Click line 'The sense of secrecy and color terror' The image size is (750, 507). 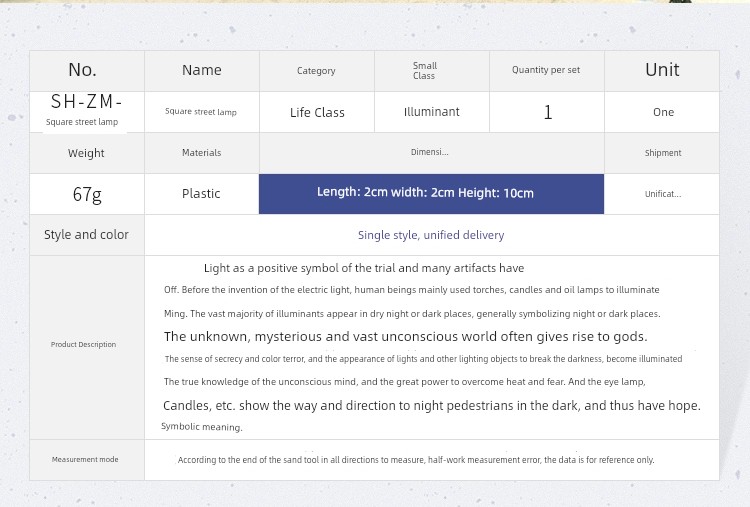click(423, 359)
